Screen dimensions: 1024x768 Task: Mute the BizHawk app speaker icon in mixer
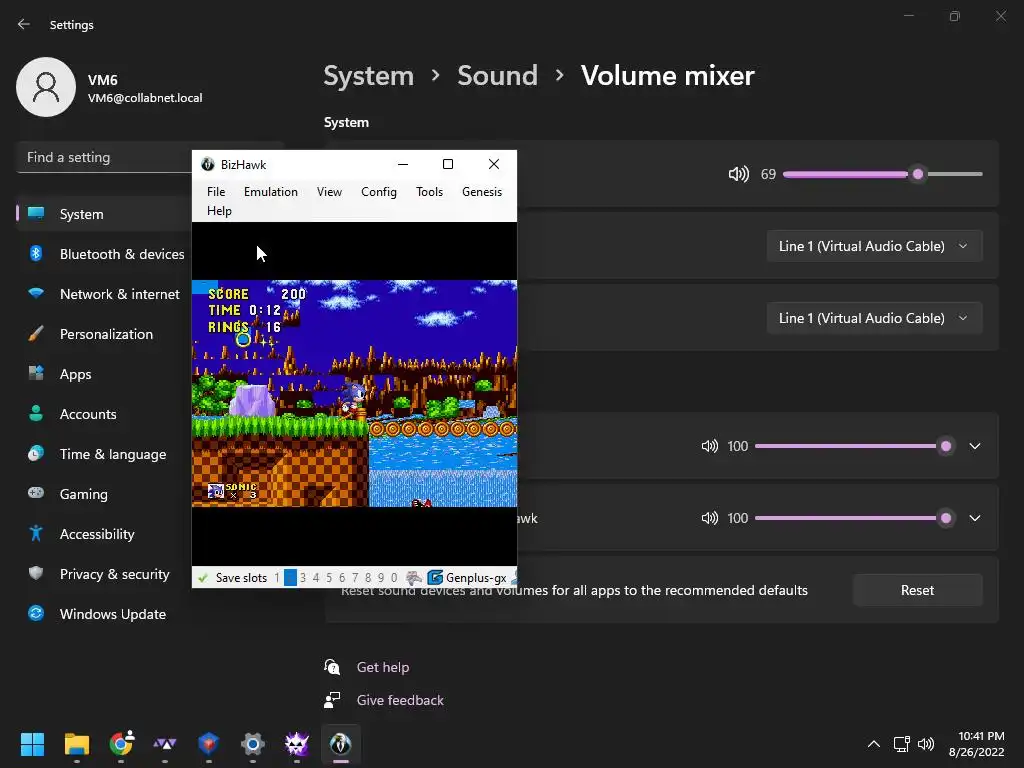710,518
